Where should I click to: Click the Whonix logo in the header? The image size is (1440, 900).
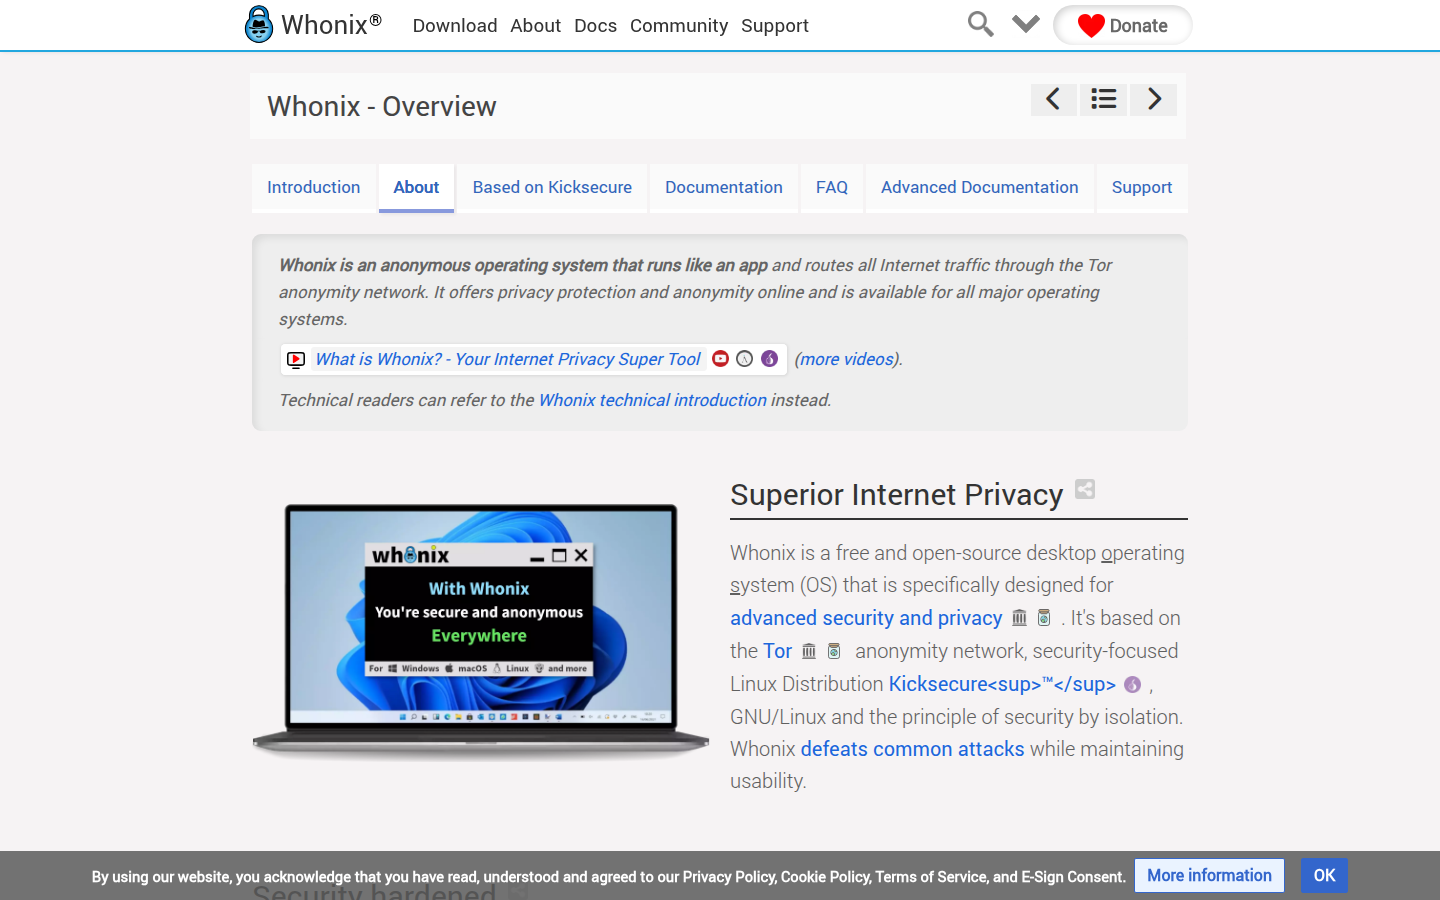(313, 25)
